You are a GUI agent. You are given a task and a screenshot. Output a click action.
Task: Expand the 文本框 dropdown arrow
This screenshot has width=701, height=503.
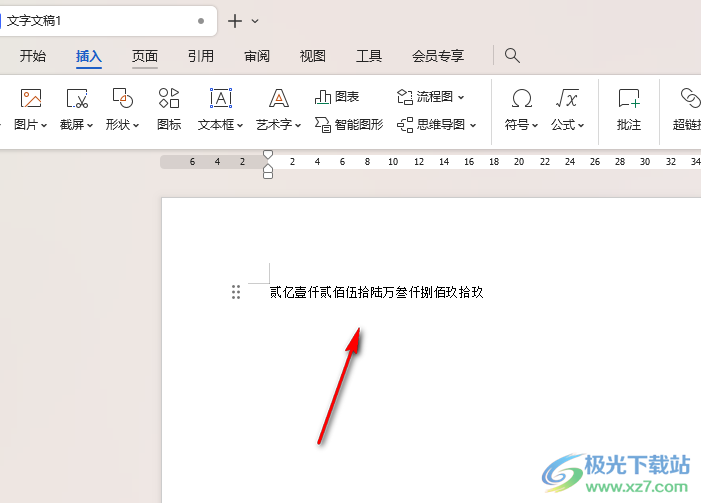click(240, 126)
